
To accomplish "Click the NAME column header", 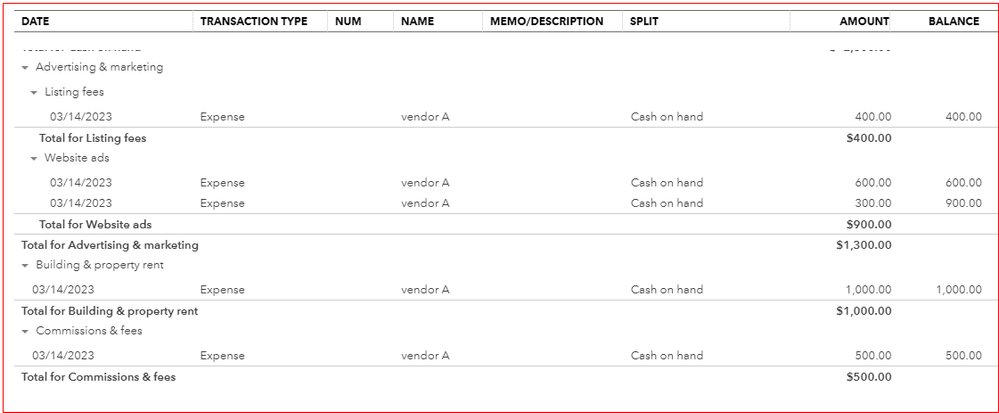I will point(417,21).
